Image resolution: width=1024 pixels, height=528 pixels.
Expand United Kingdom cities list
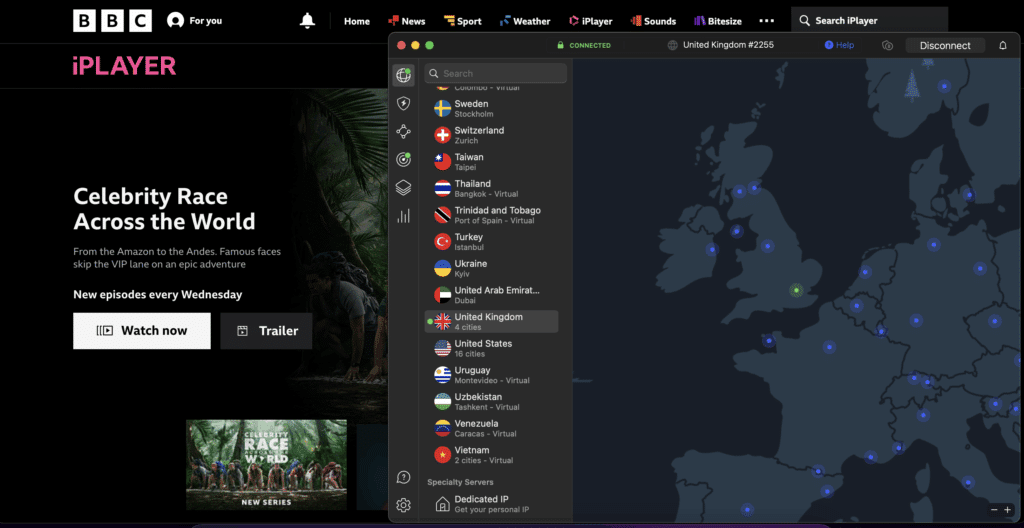point(491,321)
